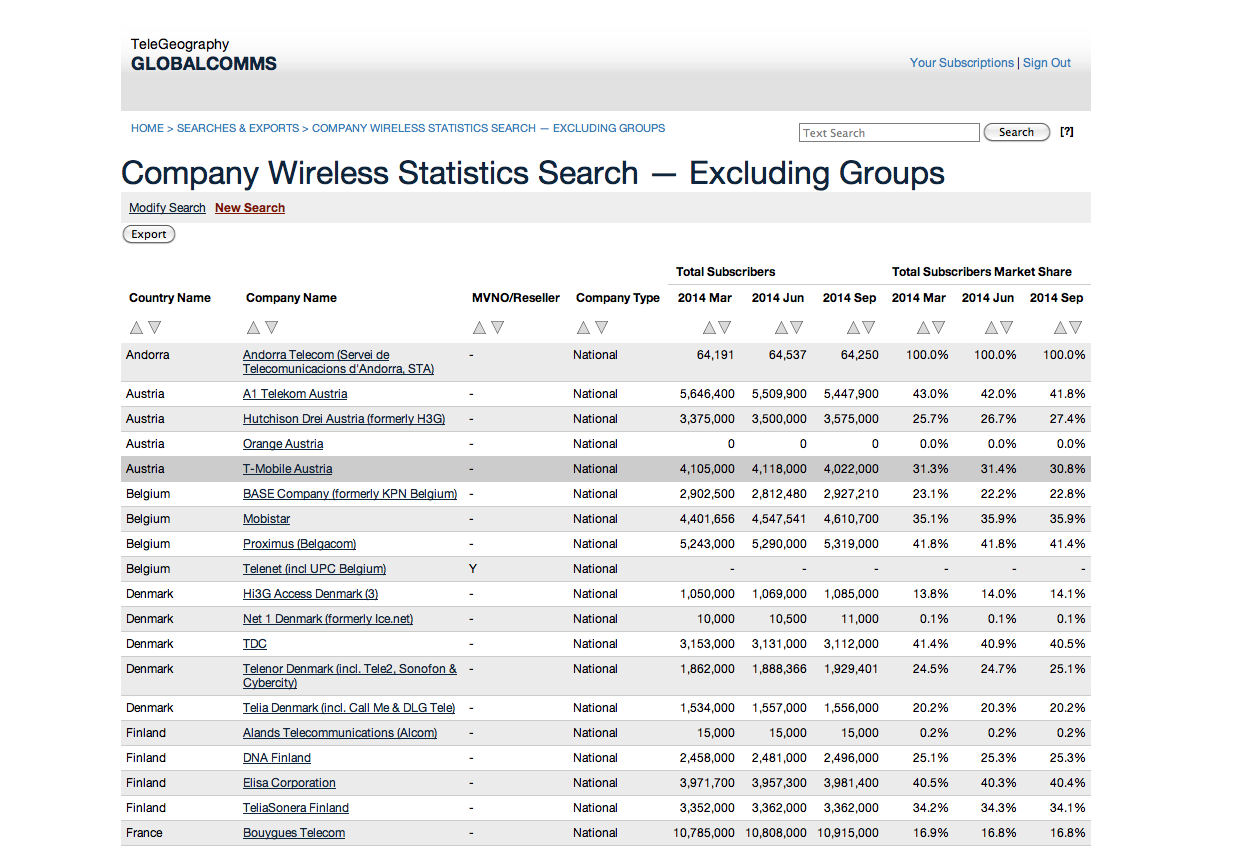Open Orange Austria link

click(x=283, y=444)
